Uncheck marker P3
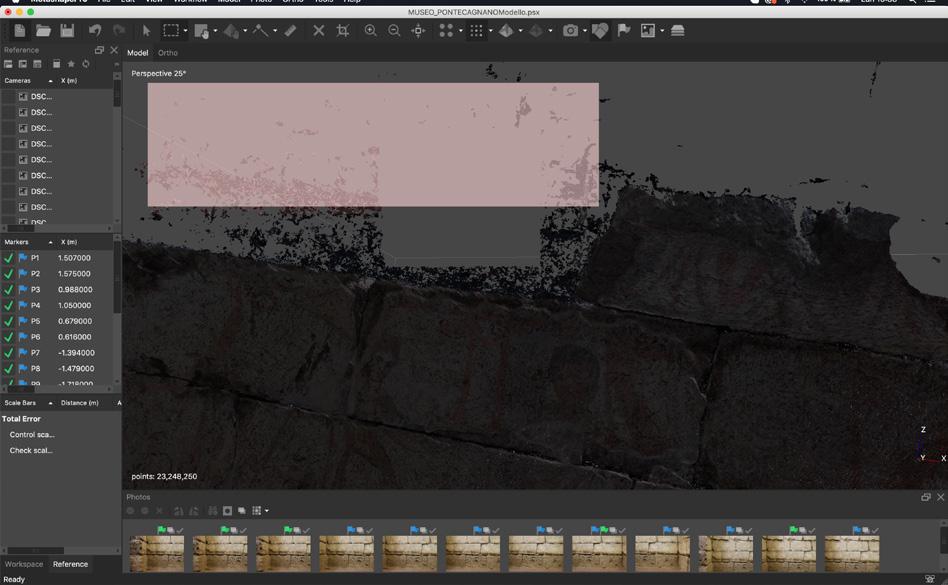948x585 pixels. pos(8,289)
